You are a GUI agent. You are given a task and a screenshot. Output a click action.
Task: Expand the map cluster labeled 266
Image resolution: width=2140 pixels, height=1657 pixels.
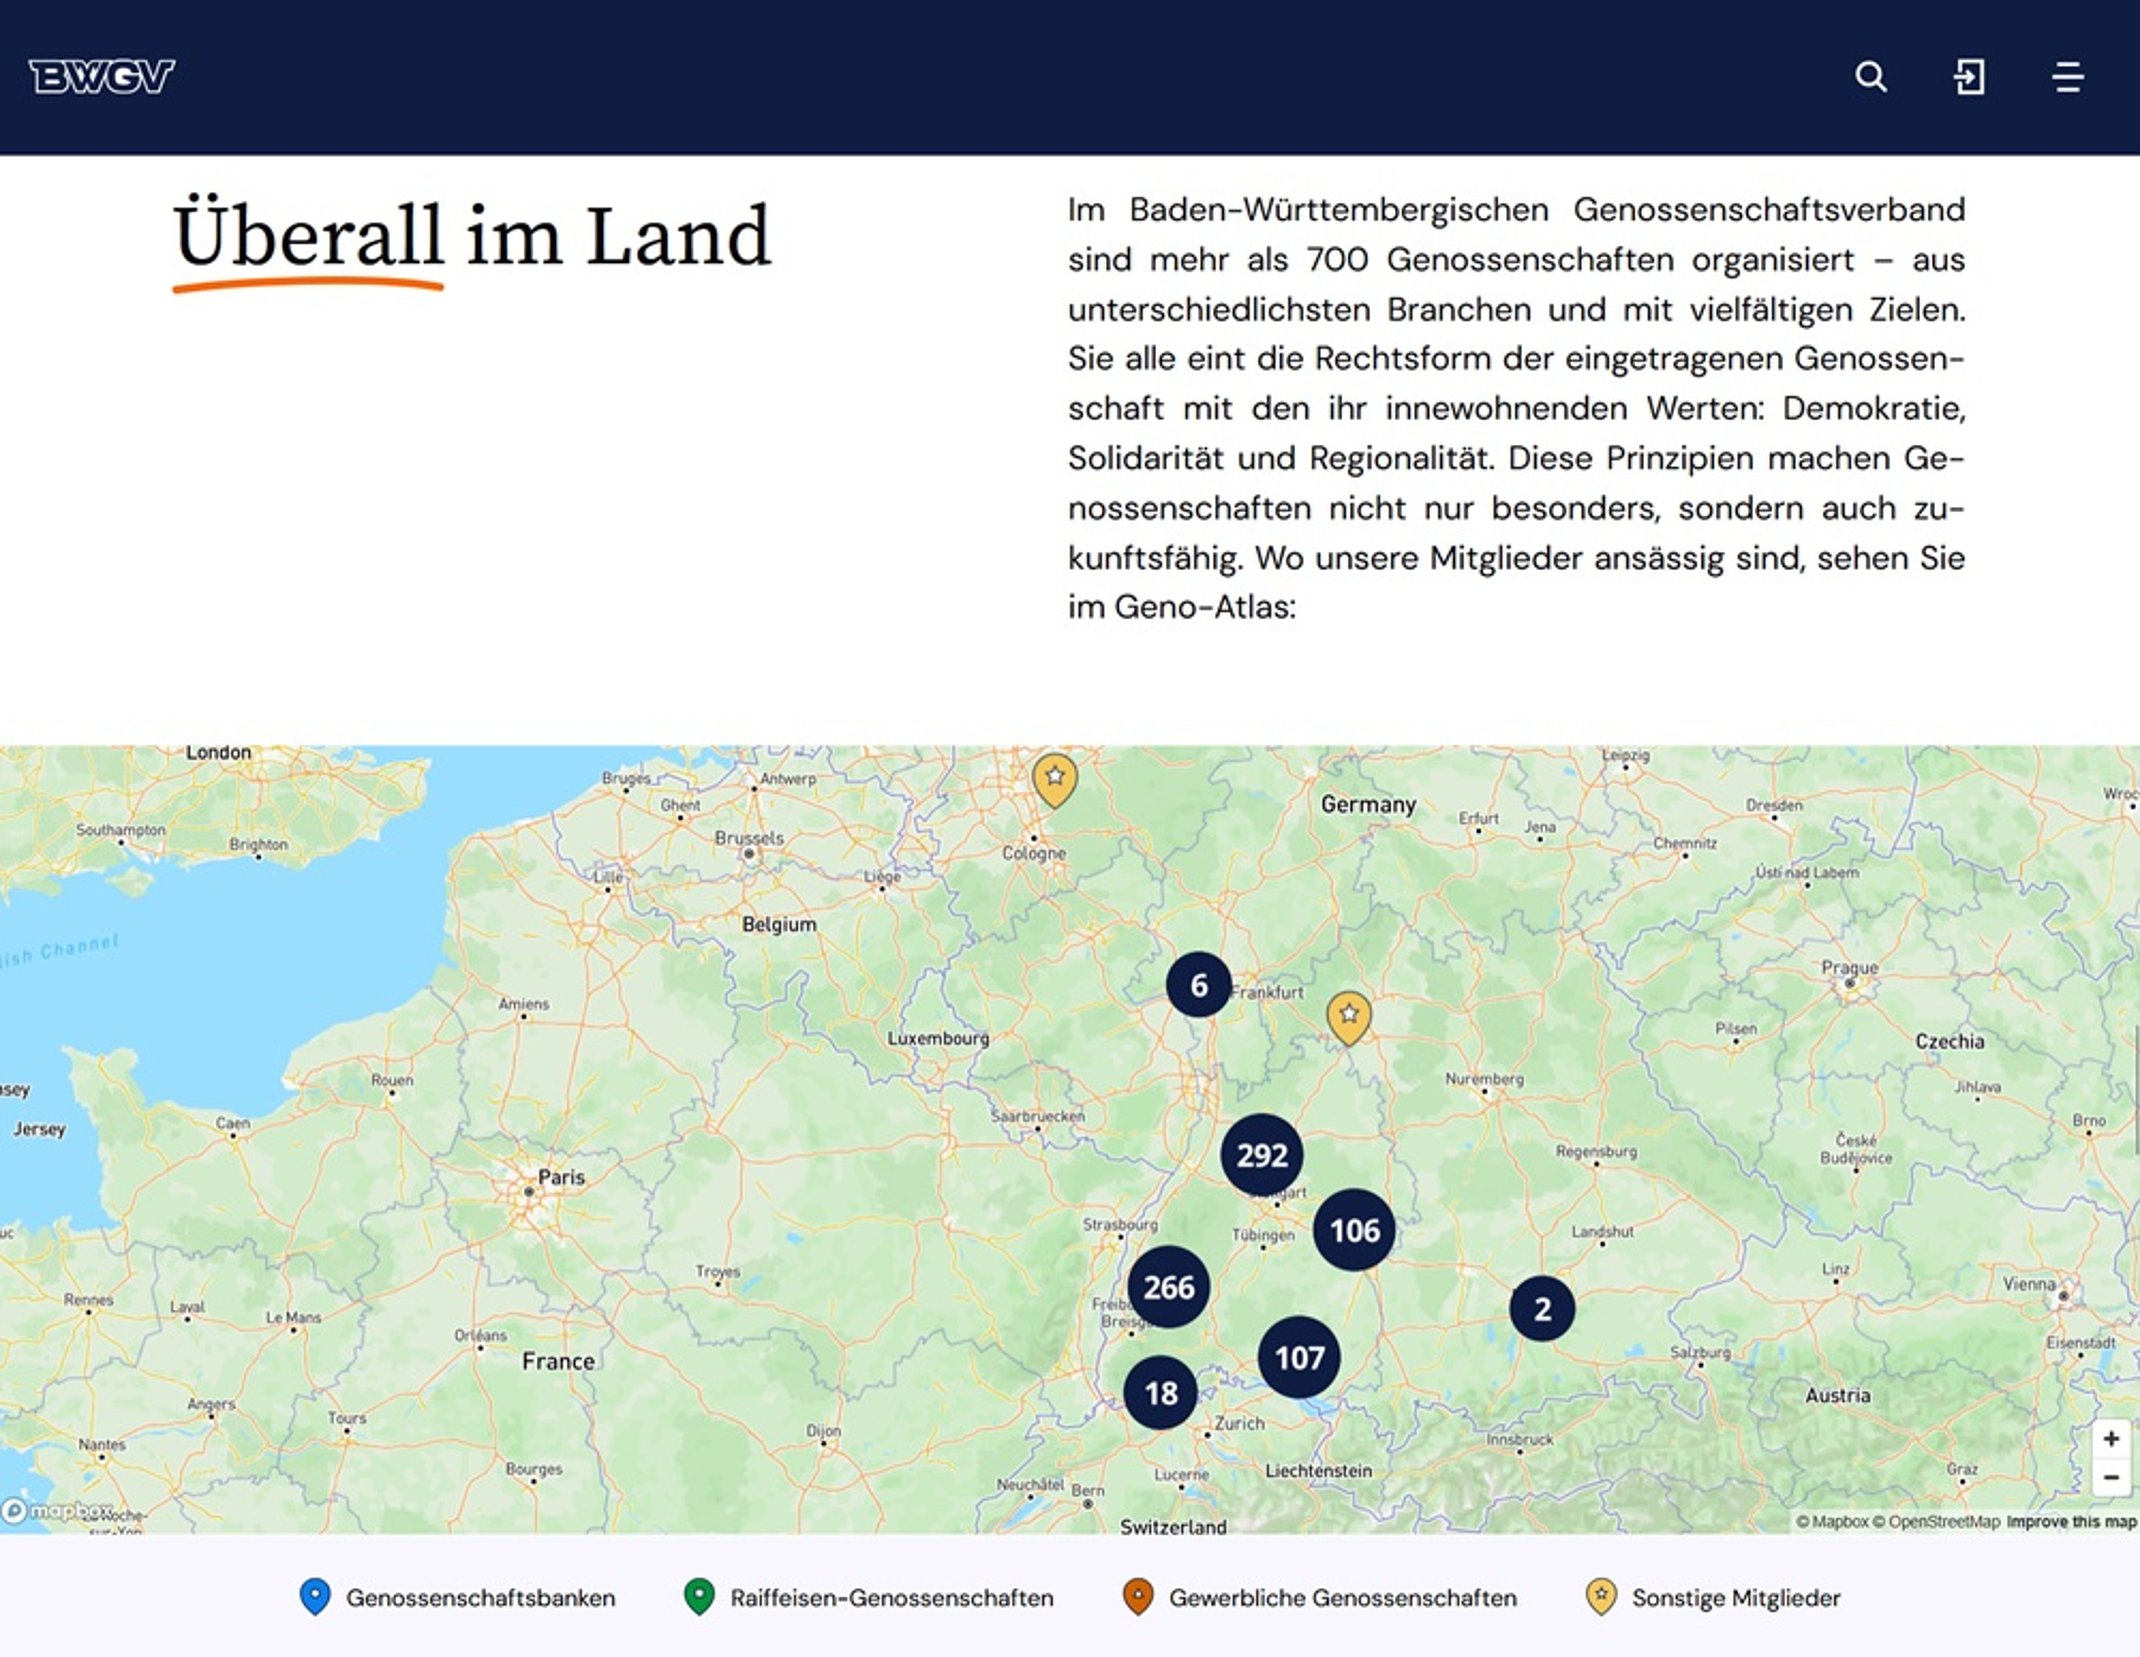pos(1168,1287)
